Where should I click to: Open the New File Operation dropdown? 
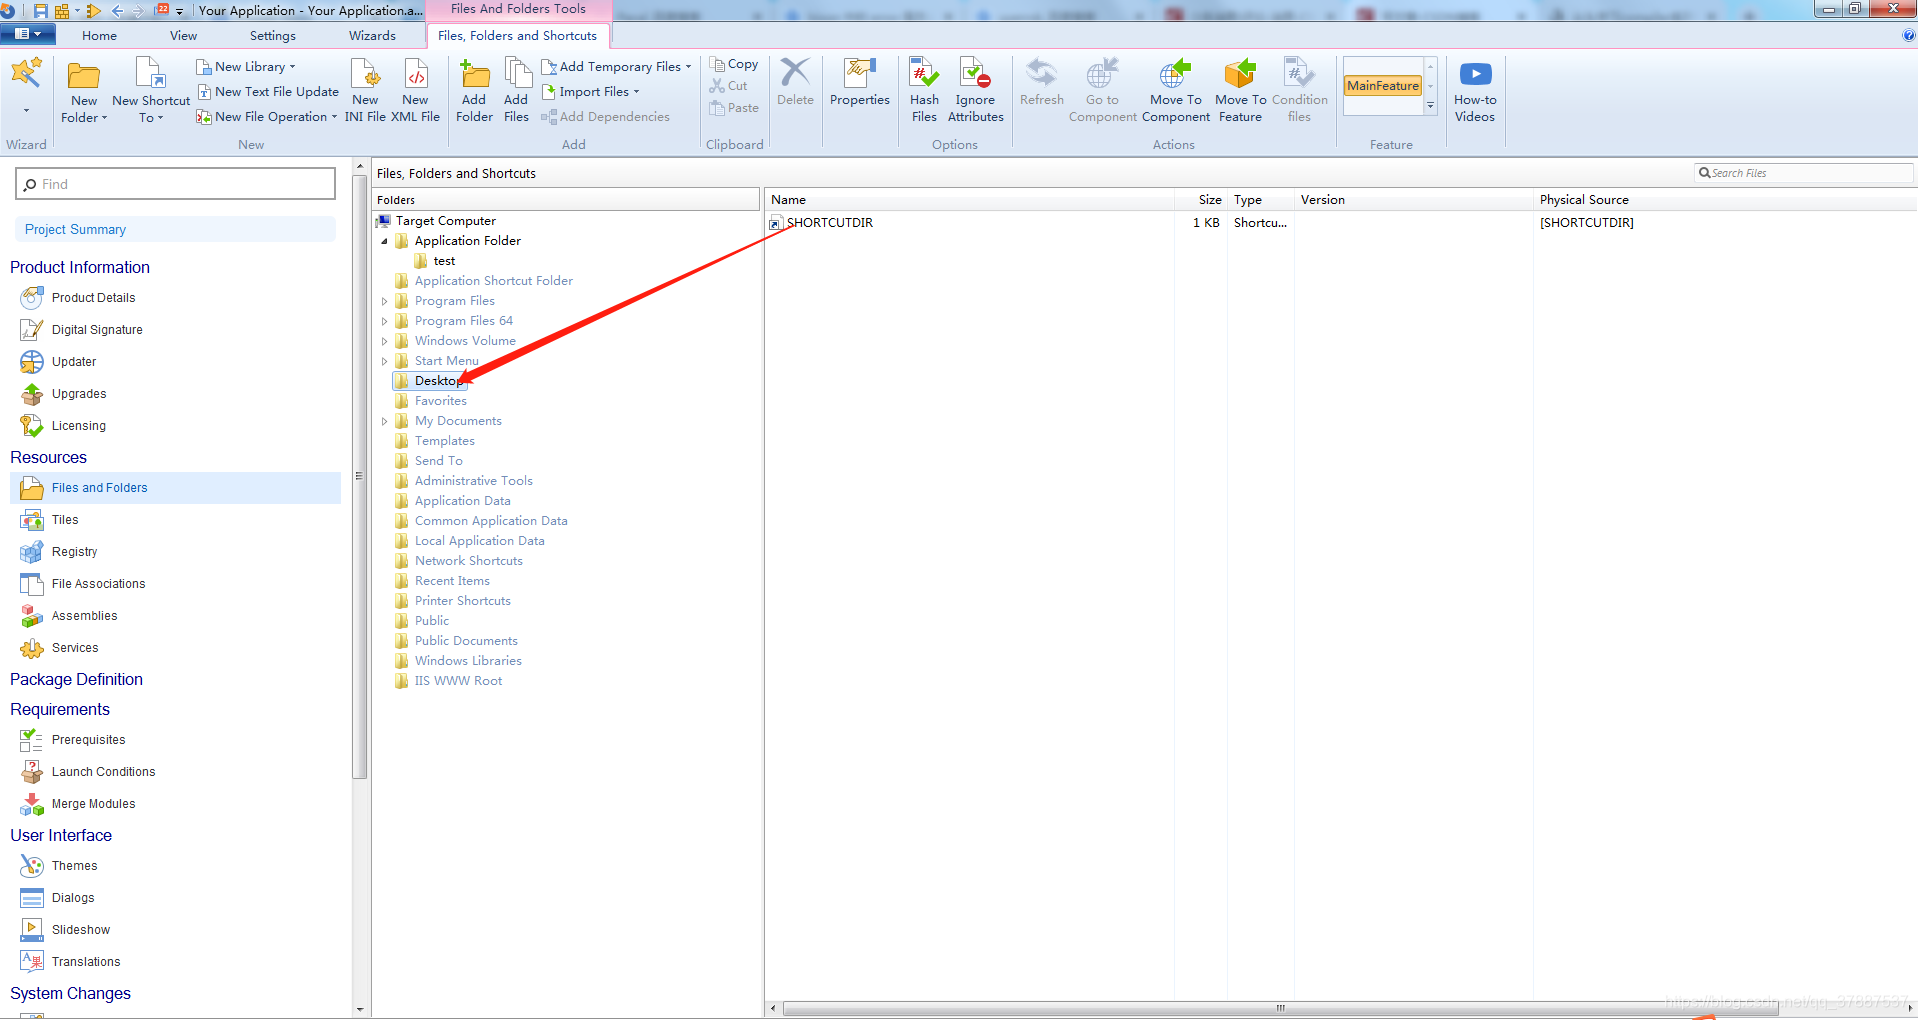tap(267, 117)
